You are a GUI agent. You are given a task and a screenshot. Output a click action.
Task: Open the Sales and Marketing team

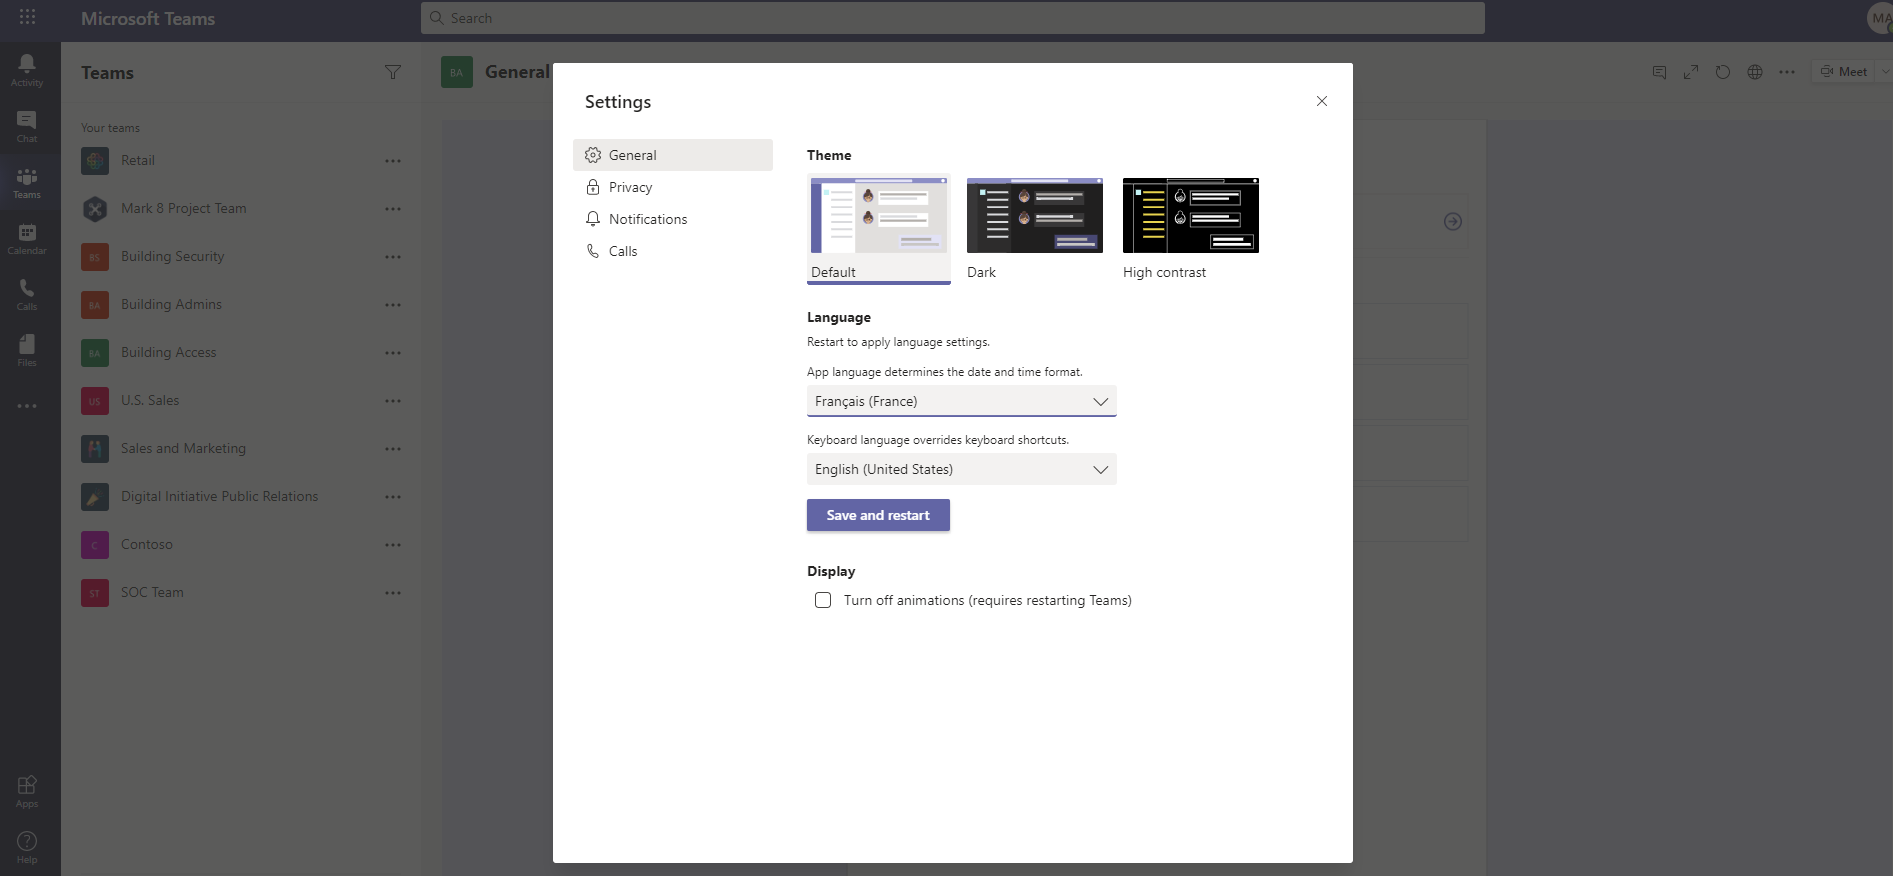pyautogui.click(x=183, y=449)
